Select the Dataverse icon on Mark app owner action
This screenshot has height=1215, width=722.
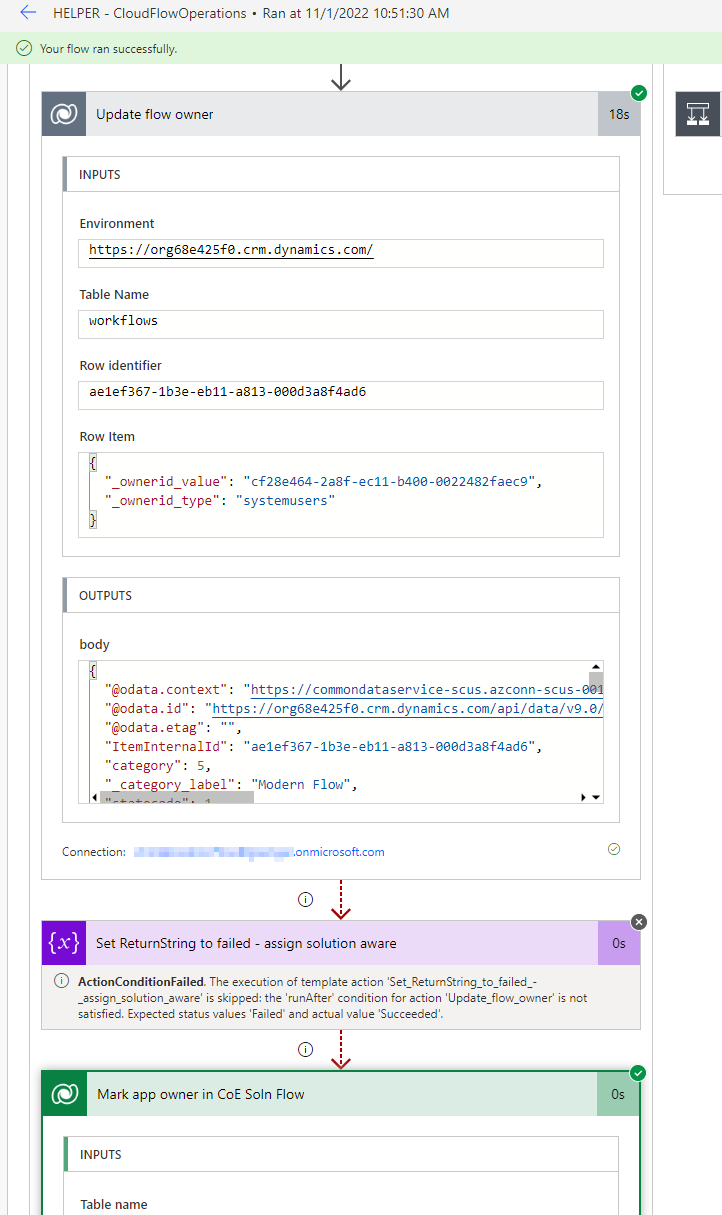[63, 1093]
